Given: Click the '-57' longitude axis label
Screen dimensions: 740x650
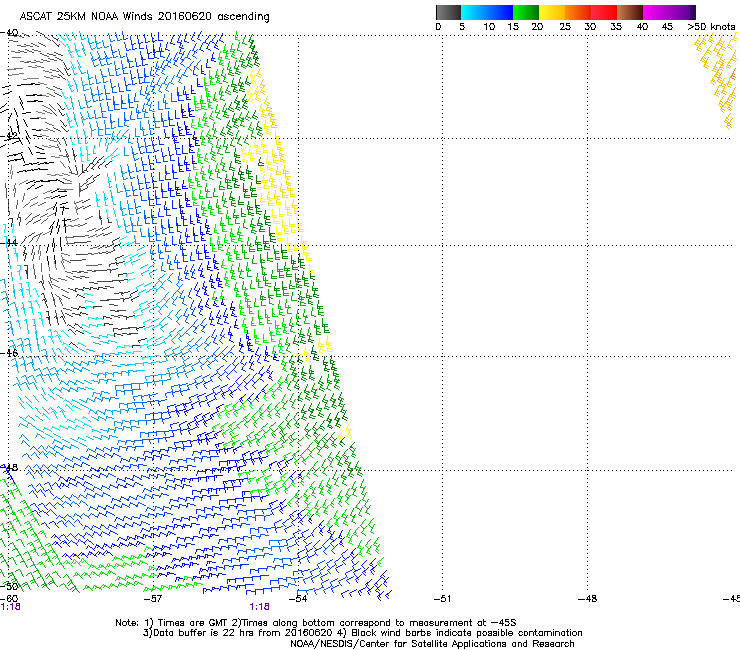Looking at the screenshot, I should click(153, 599).
